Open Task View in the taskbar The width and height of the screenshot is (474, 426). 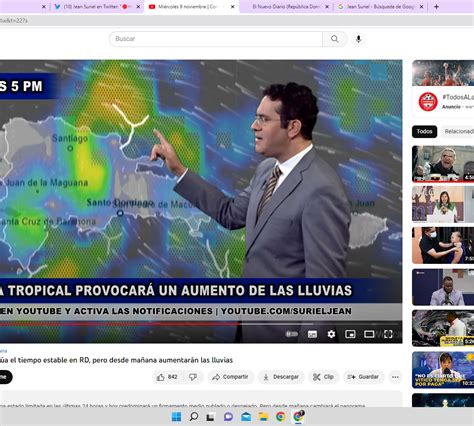click(210, 417)
